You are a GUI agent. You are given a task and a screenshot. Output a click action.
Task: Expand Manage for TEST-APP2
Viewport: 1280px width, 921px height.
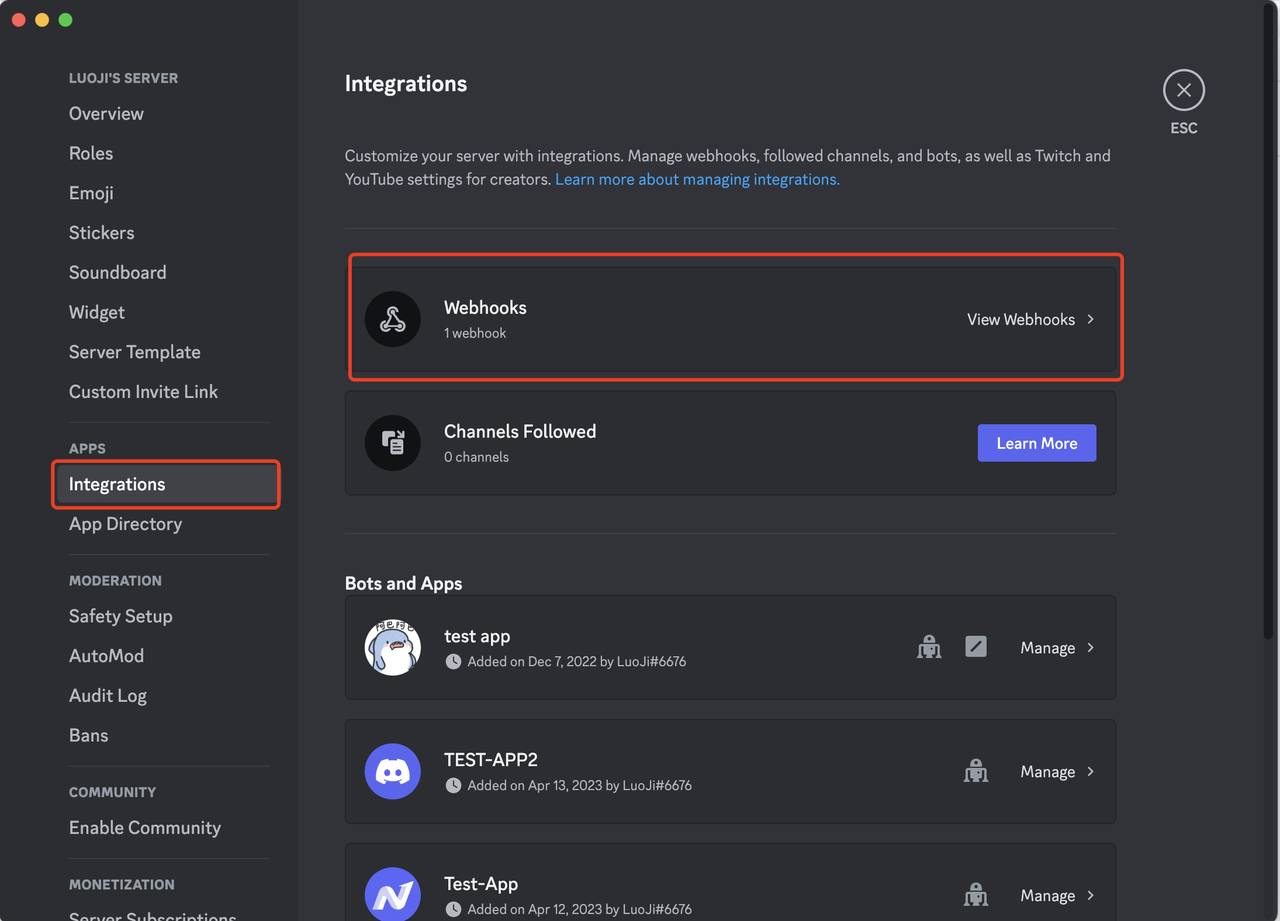tap(1057, 771)
